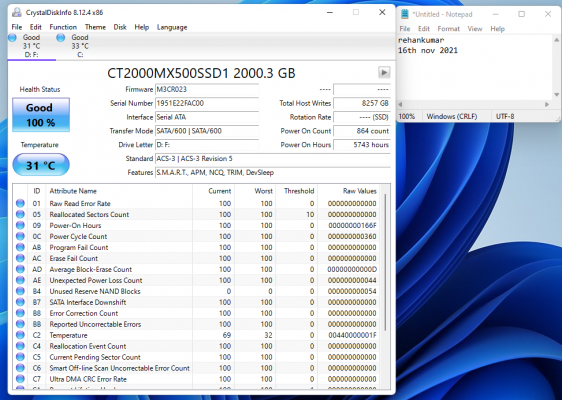Image resolution: width=562 pixels, height=400 pixels.
Task: Click status orb for Power-On Hours
Action: (x=20, y=225)
